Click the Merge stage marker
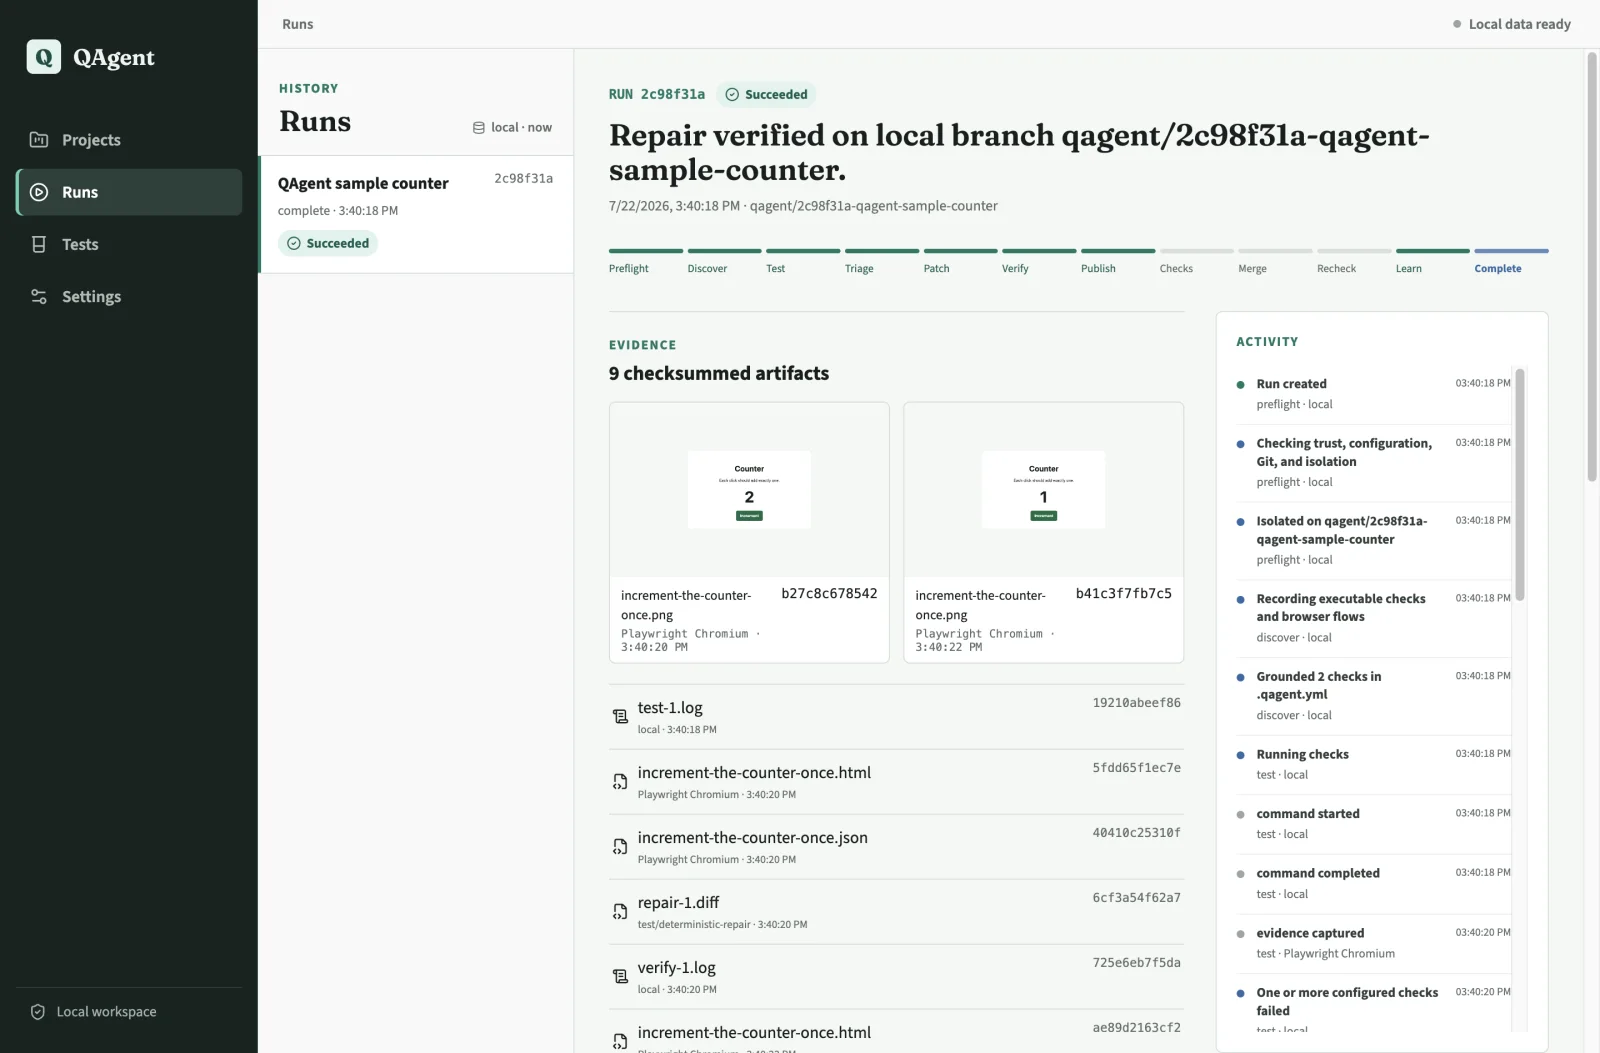This screenshot has height=1053, width=1600. click(1275, 261)
